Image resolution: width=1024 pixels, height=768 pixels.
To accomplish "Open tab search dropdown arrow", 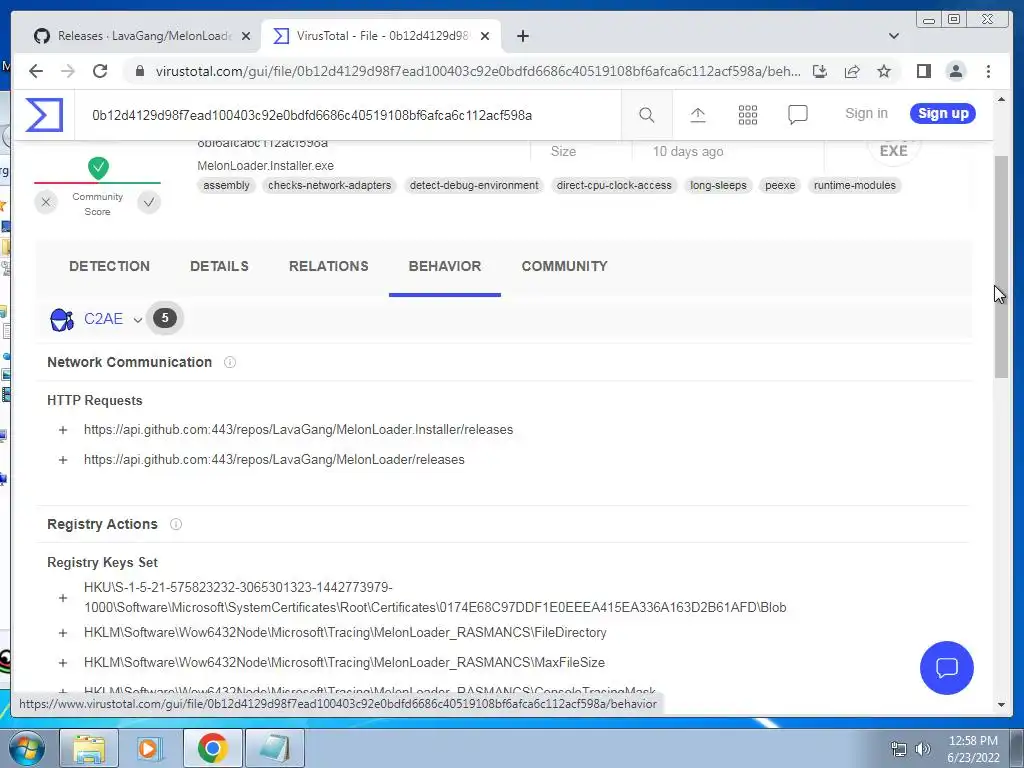I will tap(893, 36).
